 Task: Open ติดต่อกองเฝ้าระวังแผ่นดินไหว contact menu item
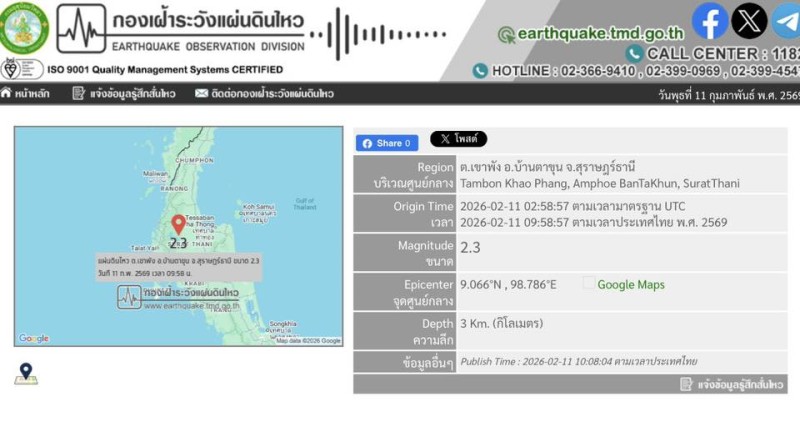[265, 94]
